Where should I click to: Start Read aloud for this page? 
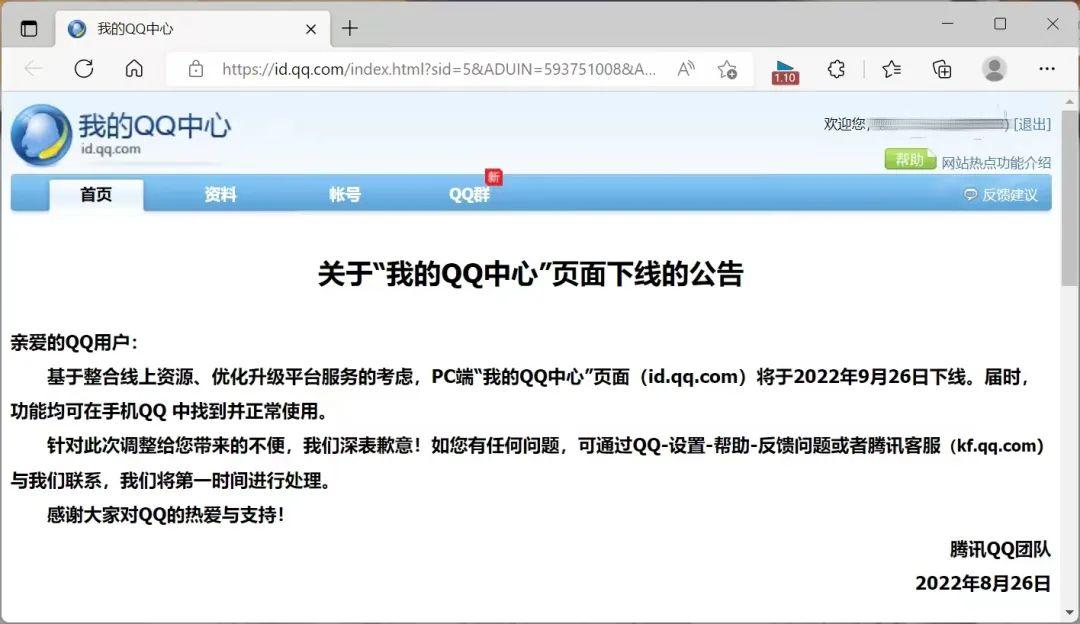[x=686, y=69]
